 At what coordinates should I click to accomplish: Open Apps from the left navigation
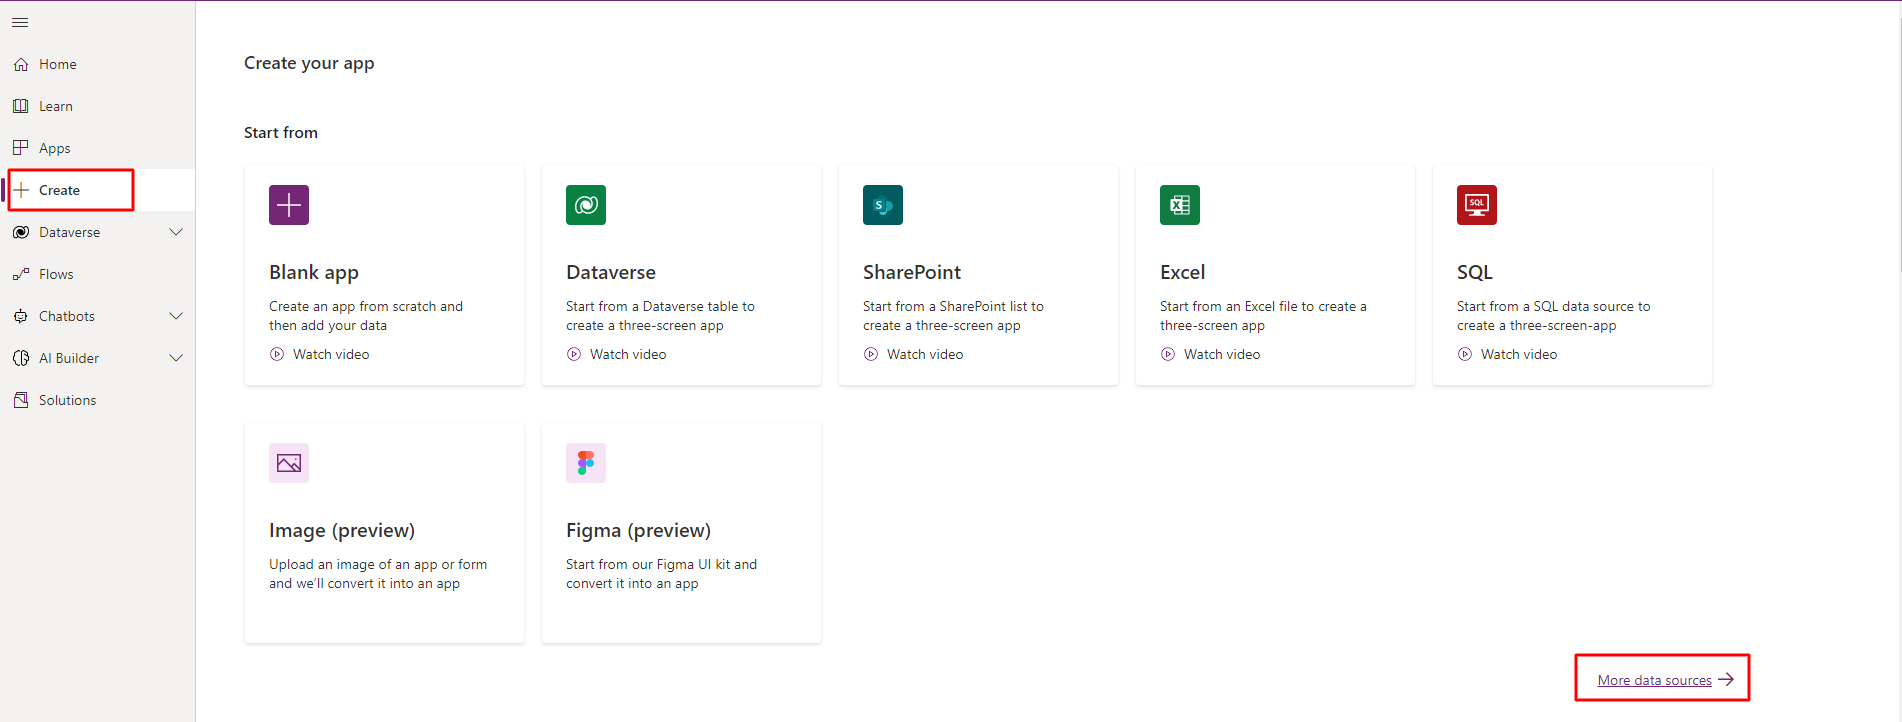tap(54, 148)
